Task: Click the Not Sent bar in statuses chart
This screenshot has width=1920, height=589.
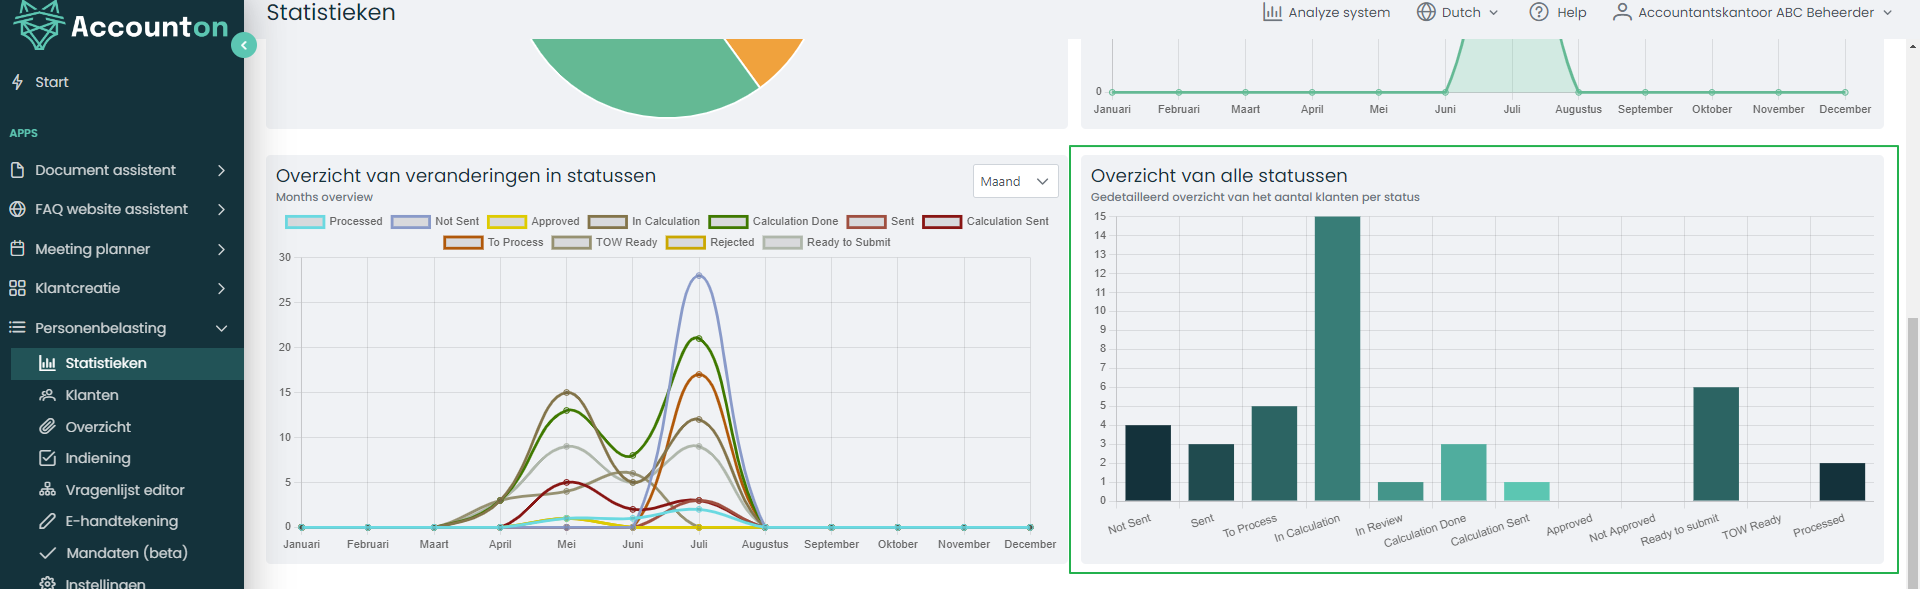Action: (1148, 463)
